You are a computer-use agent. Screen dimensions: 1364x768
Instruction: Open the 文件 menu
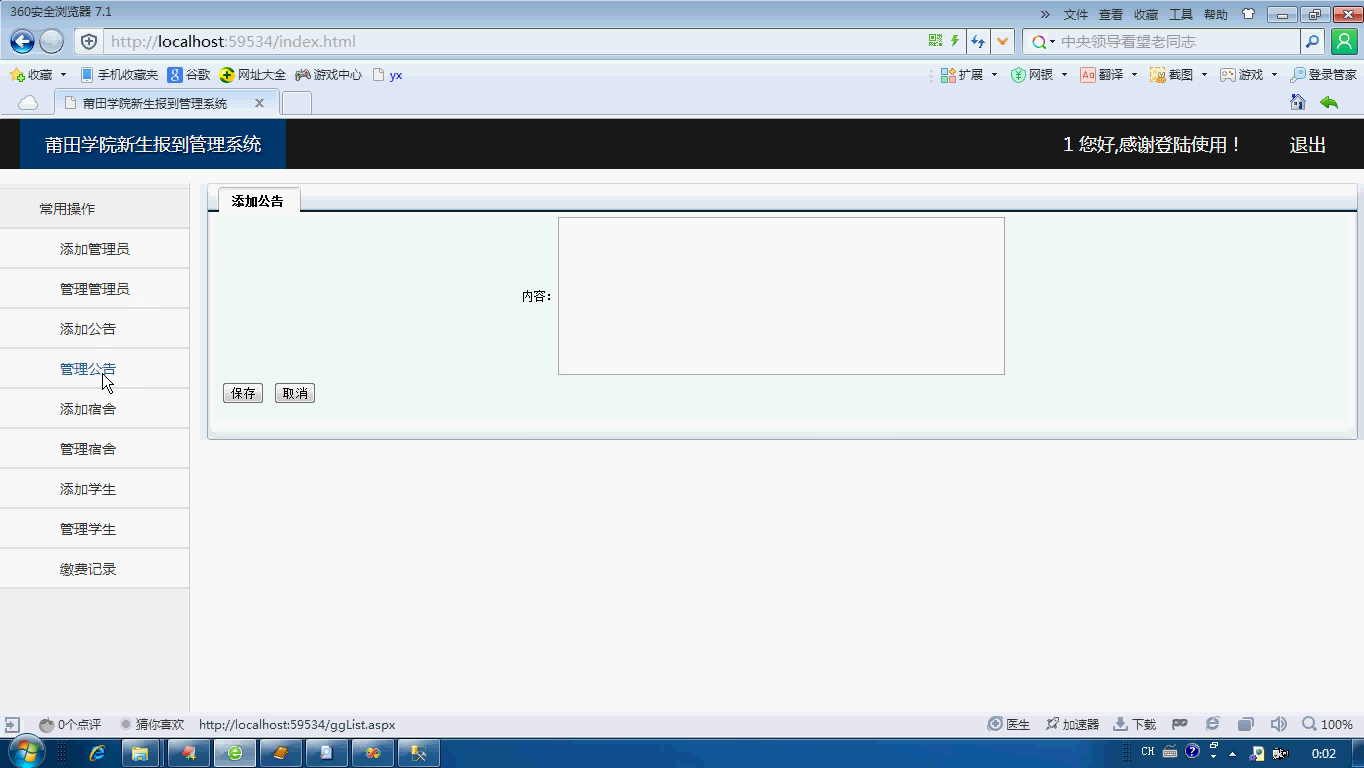1075,14
